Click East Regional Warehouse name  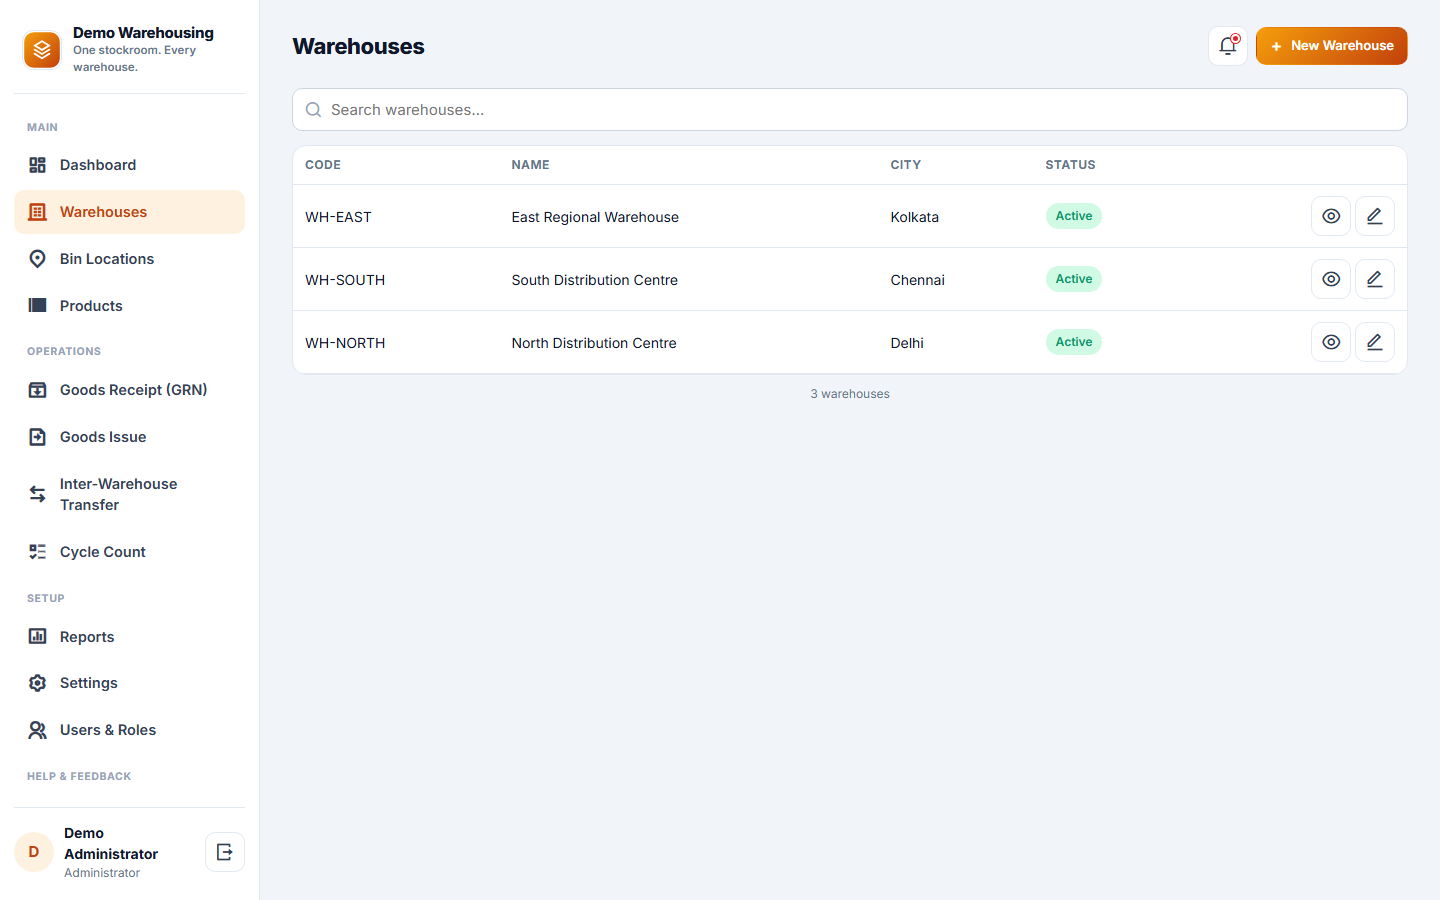[x=595, y=217]
